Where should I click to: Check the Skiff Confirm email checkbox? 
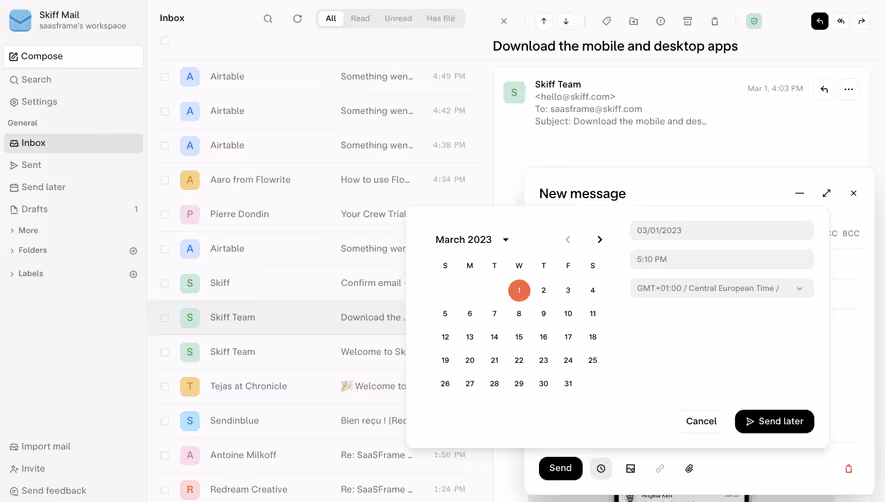point(164,283)
